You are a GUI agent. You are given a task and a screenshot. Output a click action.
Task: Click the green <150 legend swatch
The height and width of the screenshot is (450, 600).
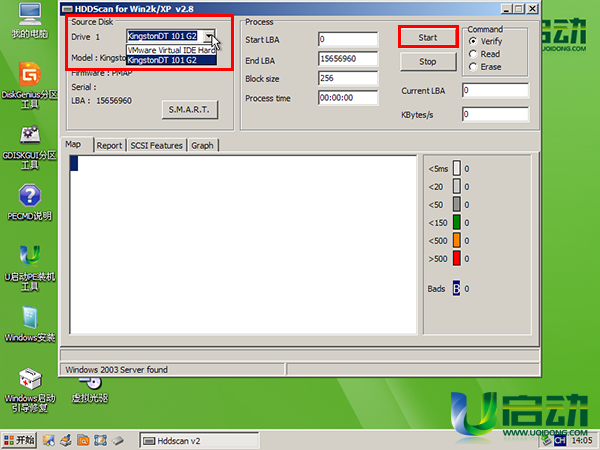[x=457, y=222]
